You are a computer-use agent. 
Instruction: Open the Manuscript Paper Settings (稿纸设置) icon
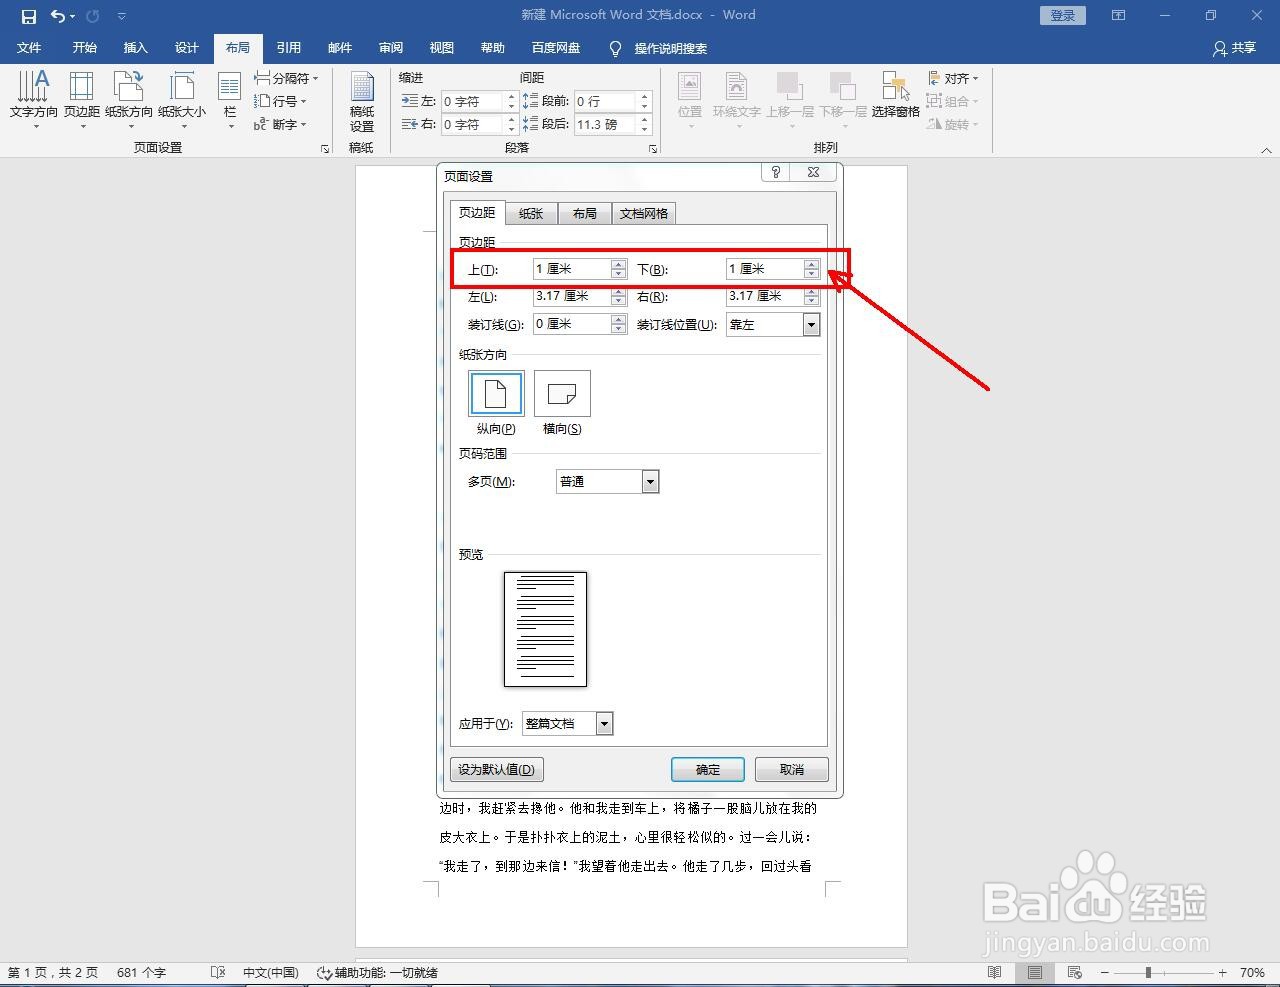[x=362, y=100]
